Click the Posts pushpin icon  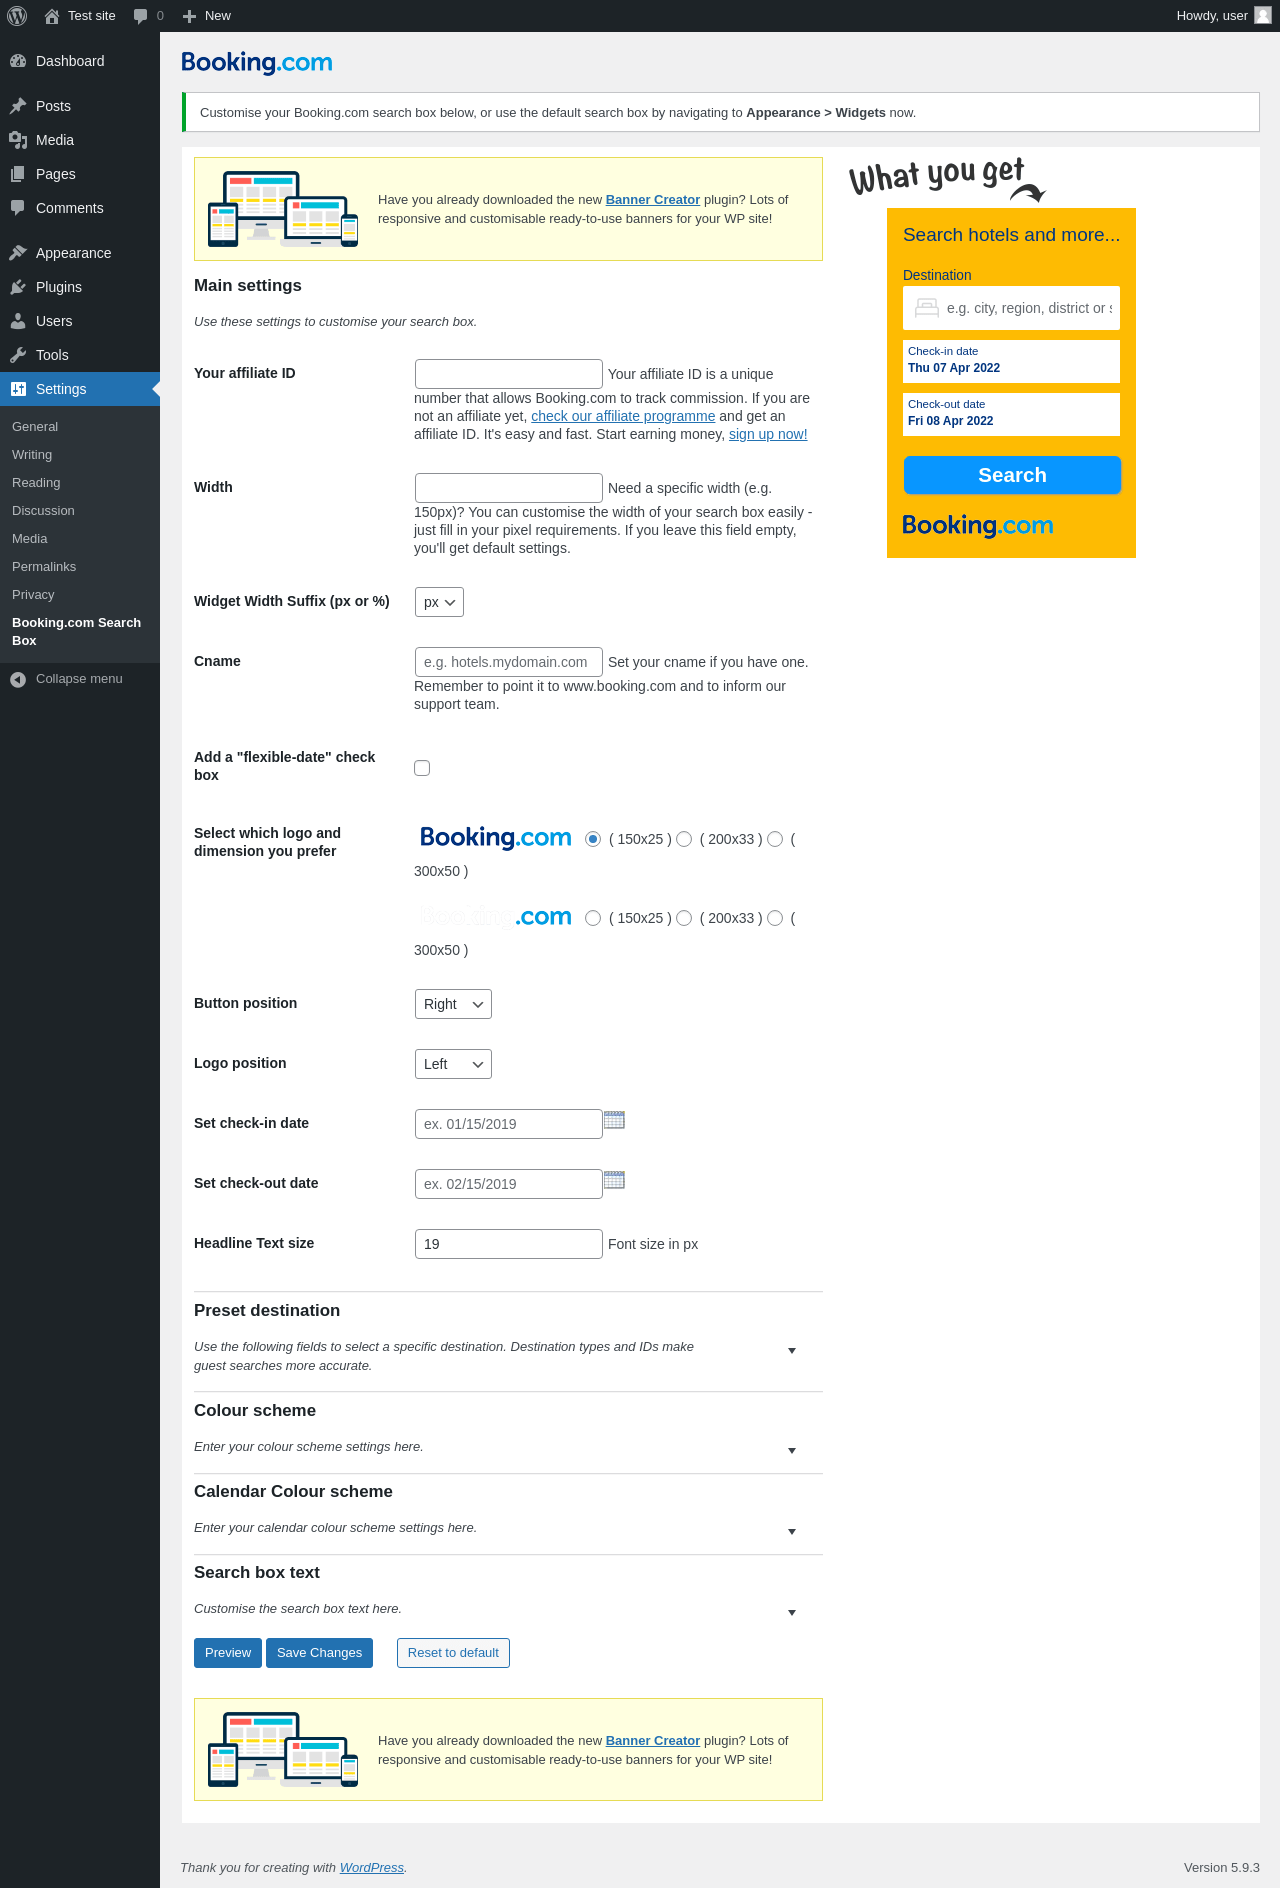[18, 106]
